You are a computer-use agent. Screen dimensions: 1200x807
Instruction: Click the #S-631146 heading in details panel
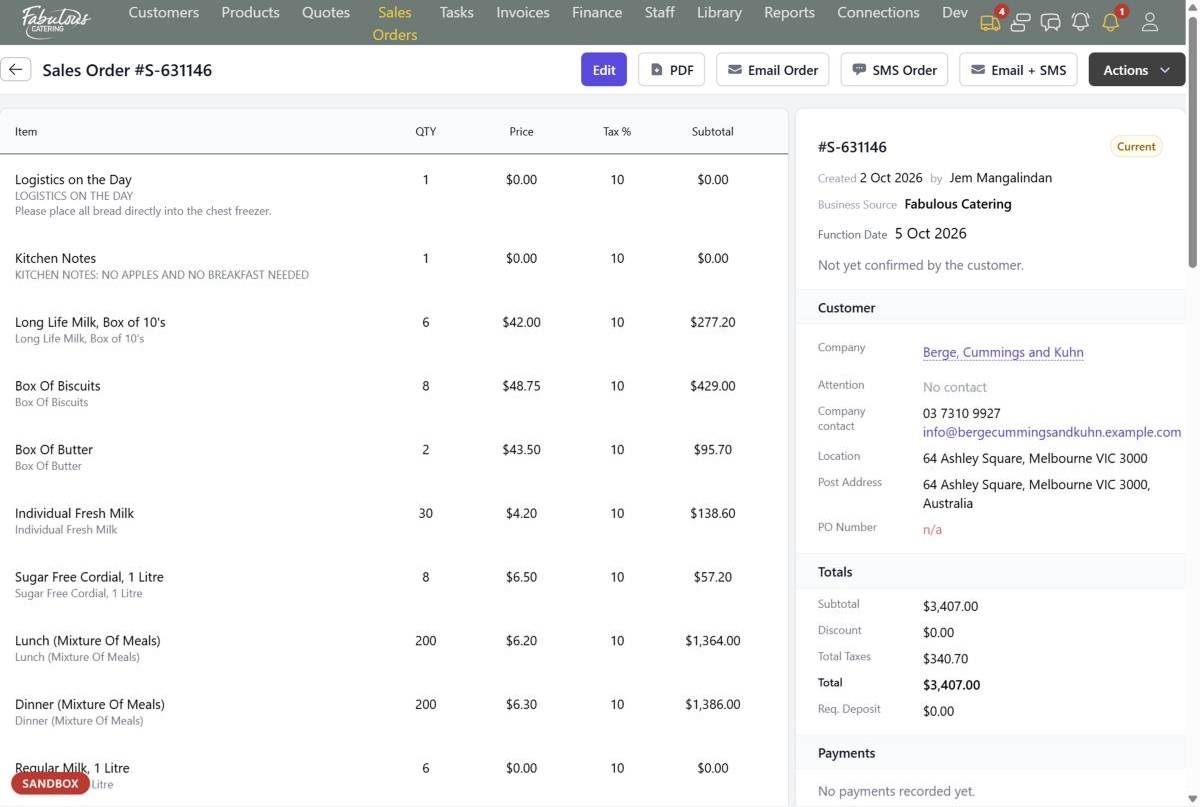click(x=852, y=147)
